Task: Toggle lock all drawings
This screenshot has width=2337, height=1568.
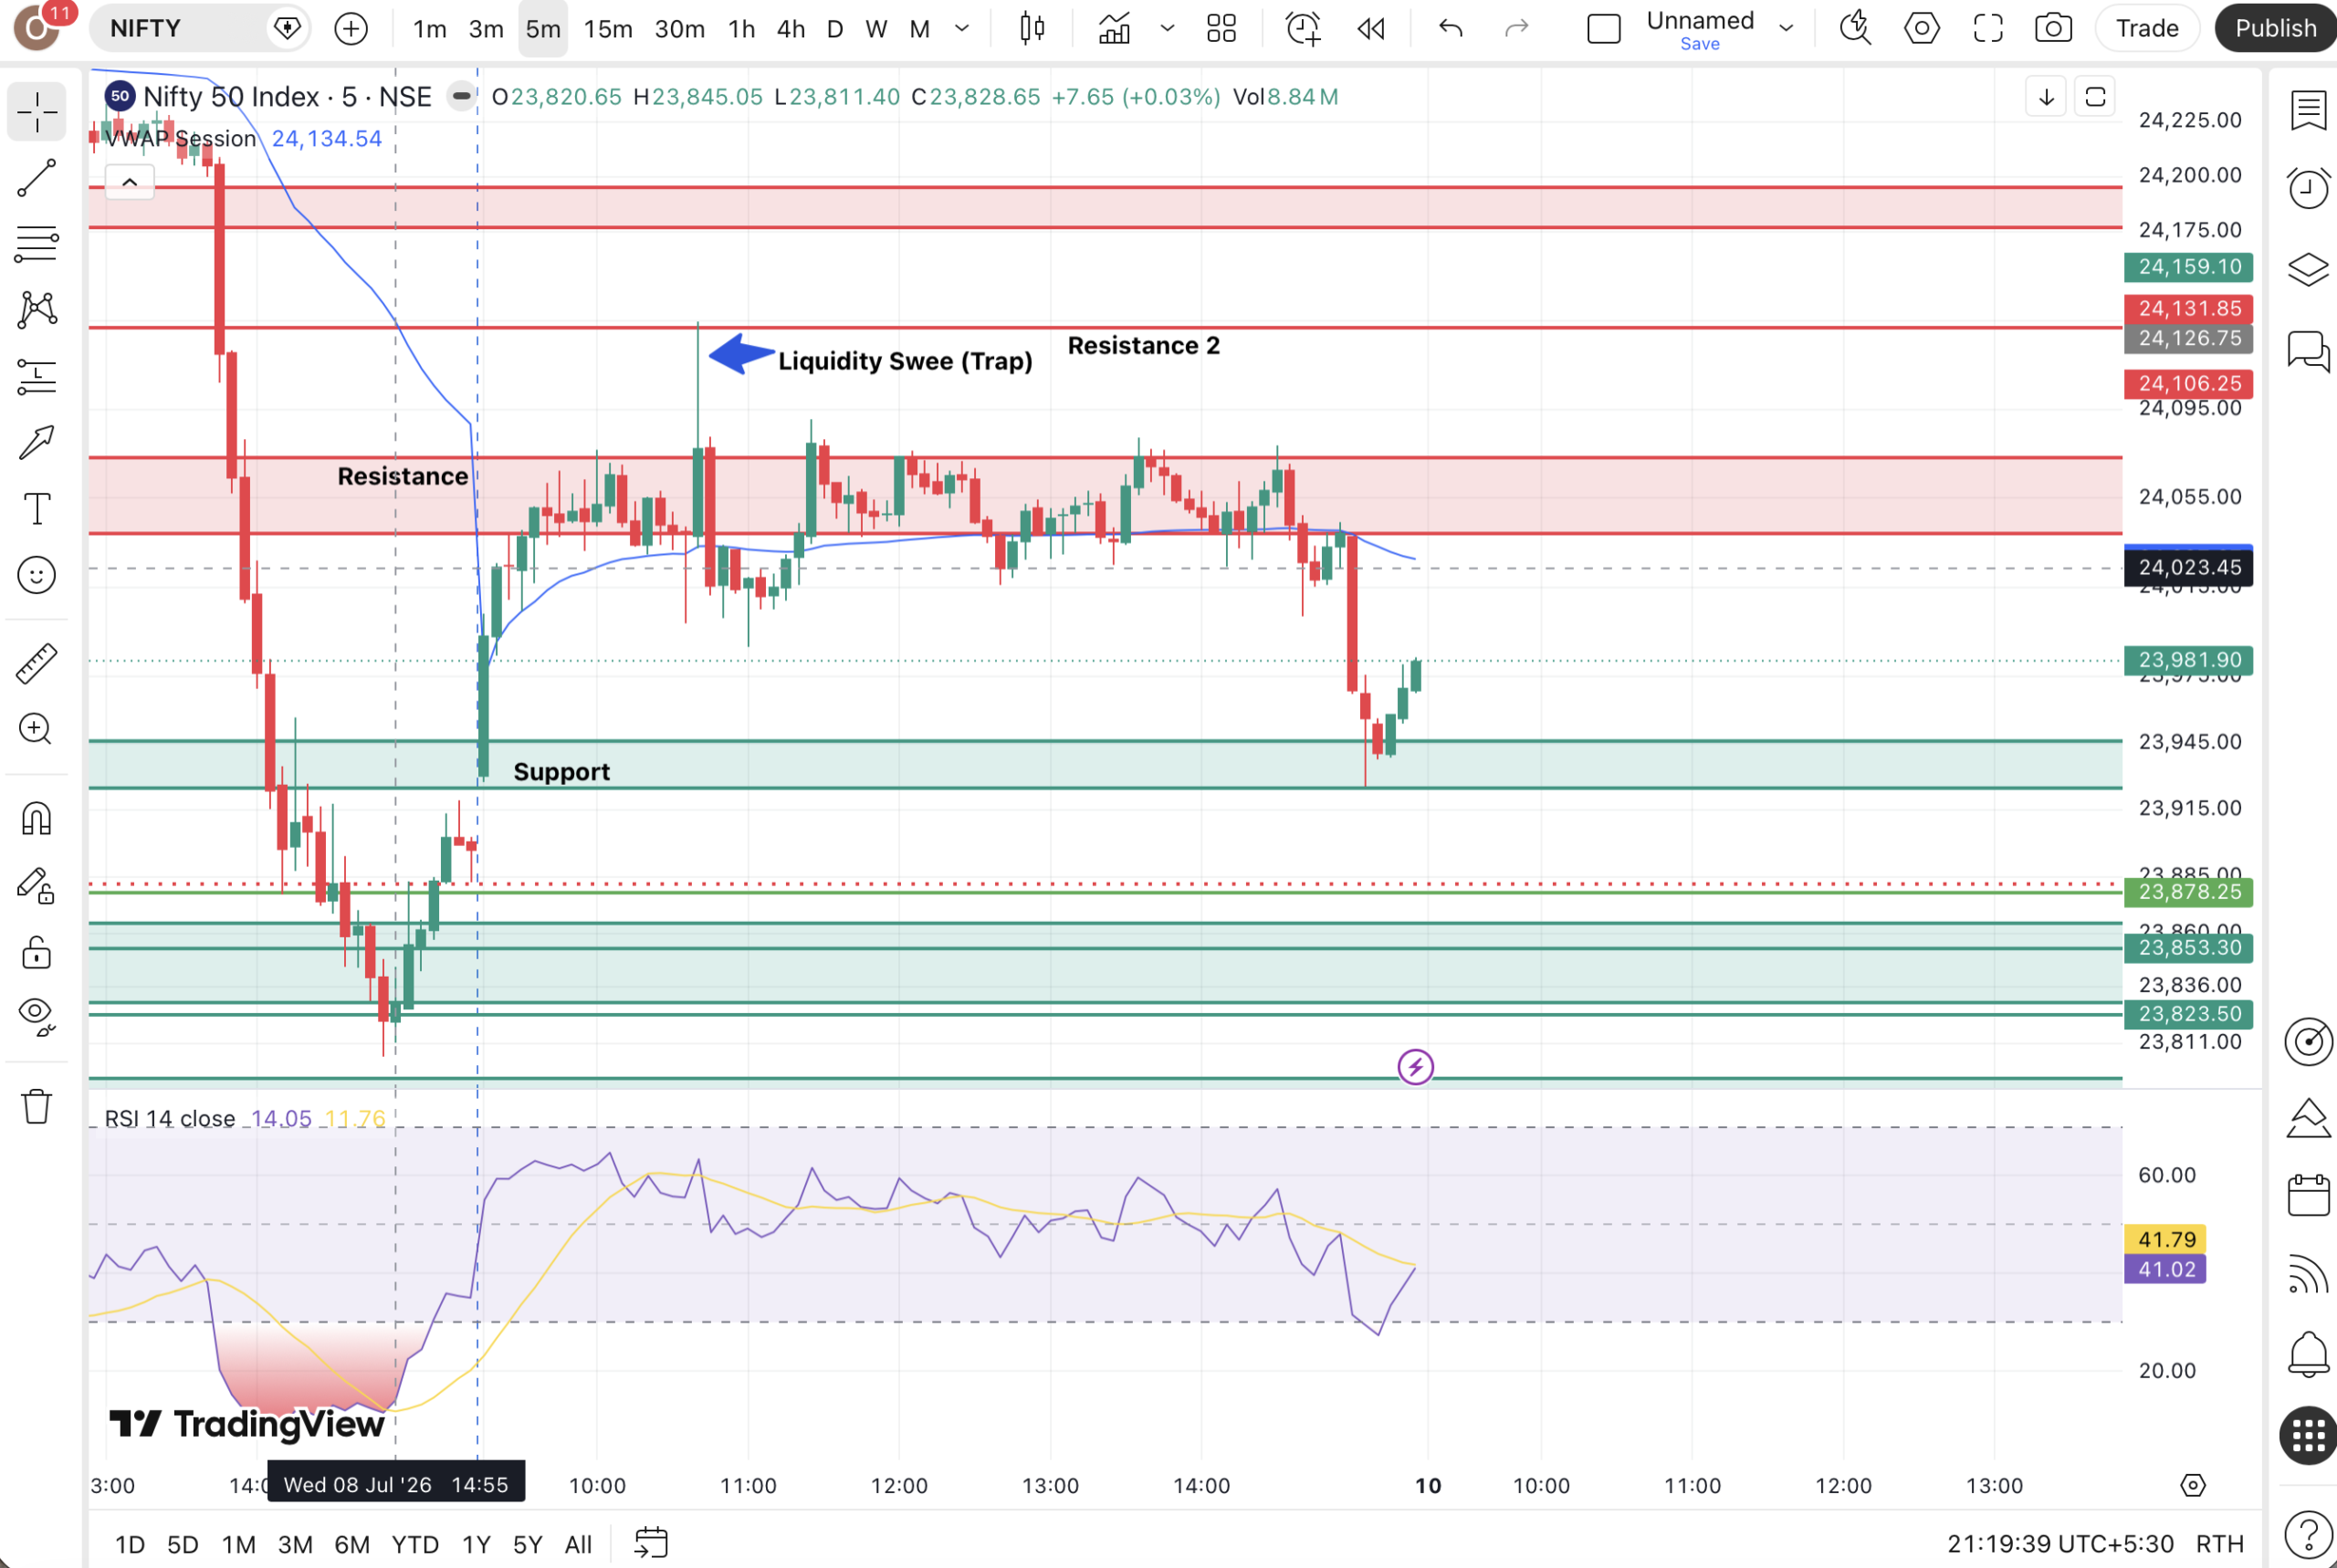Action: pyautogui.click(x=37, y=952)
